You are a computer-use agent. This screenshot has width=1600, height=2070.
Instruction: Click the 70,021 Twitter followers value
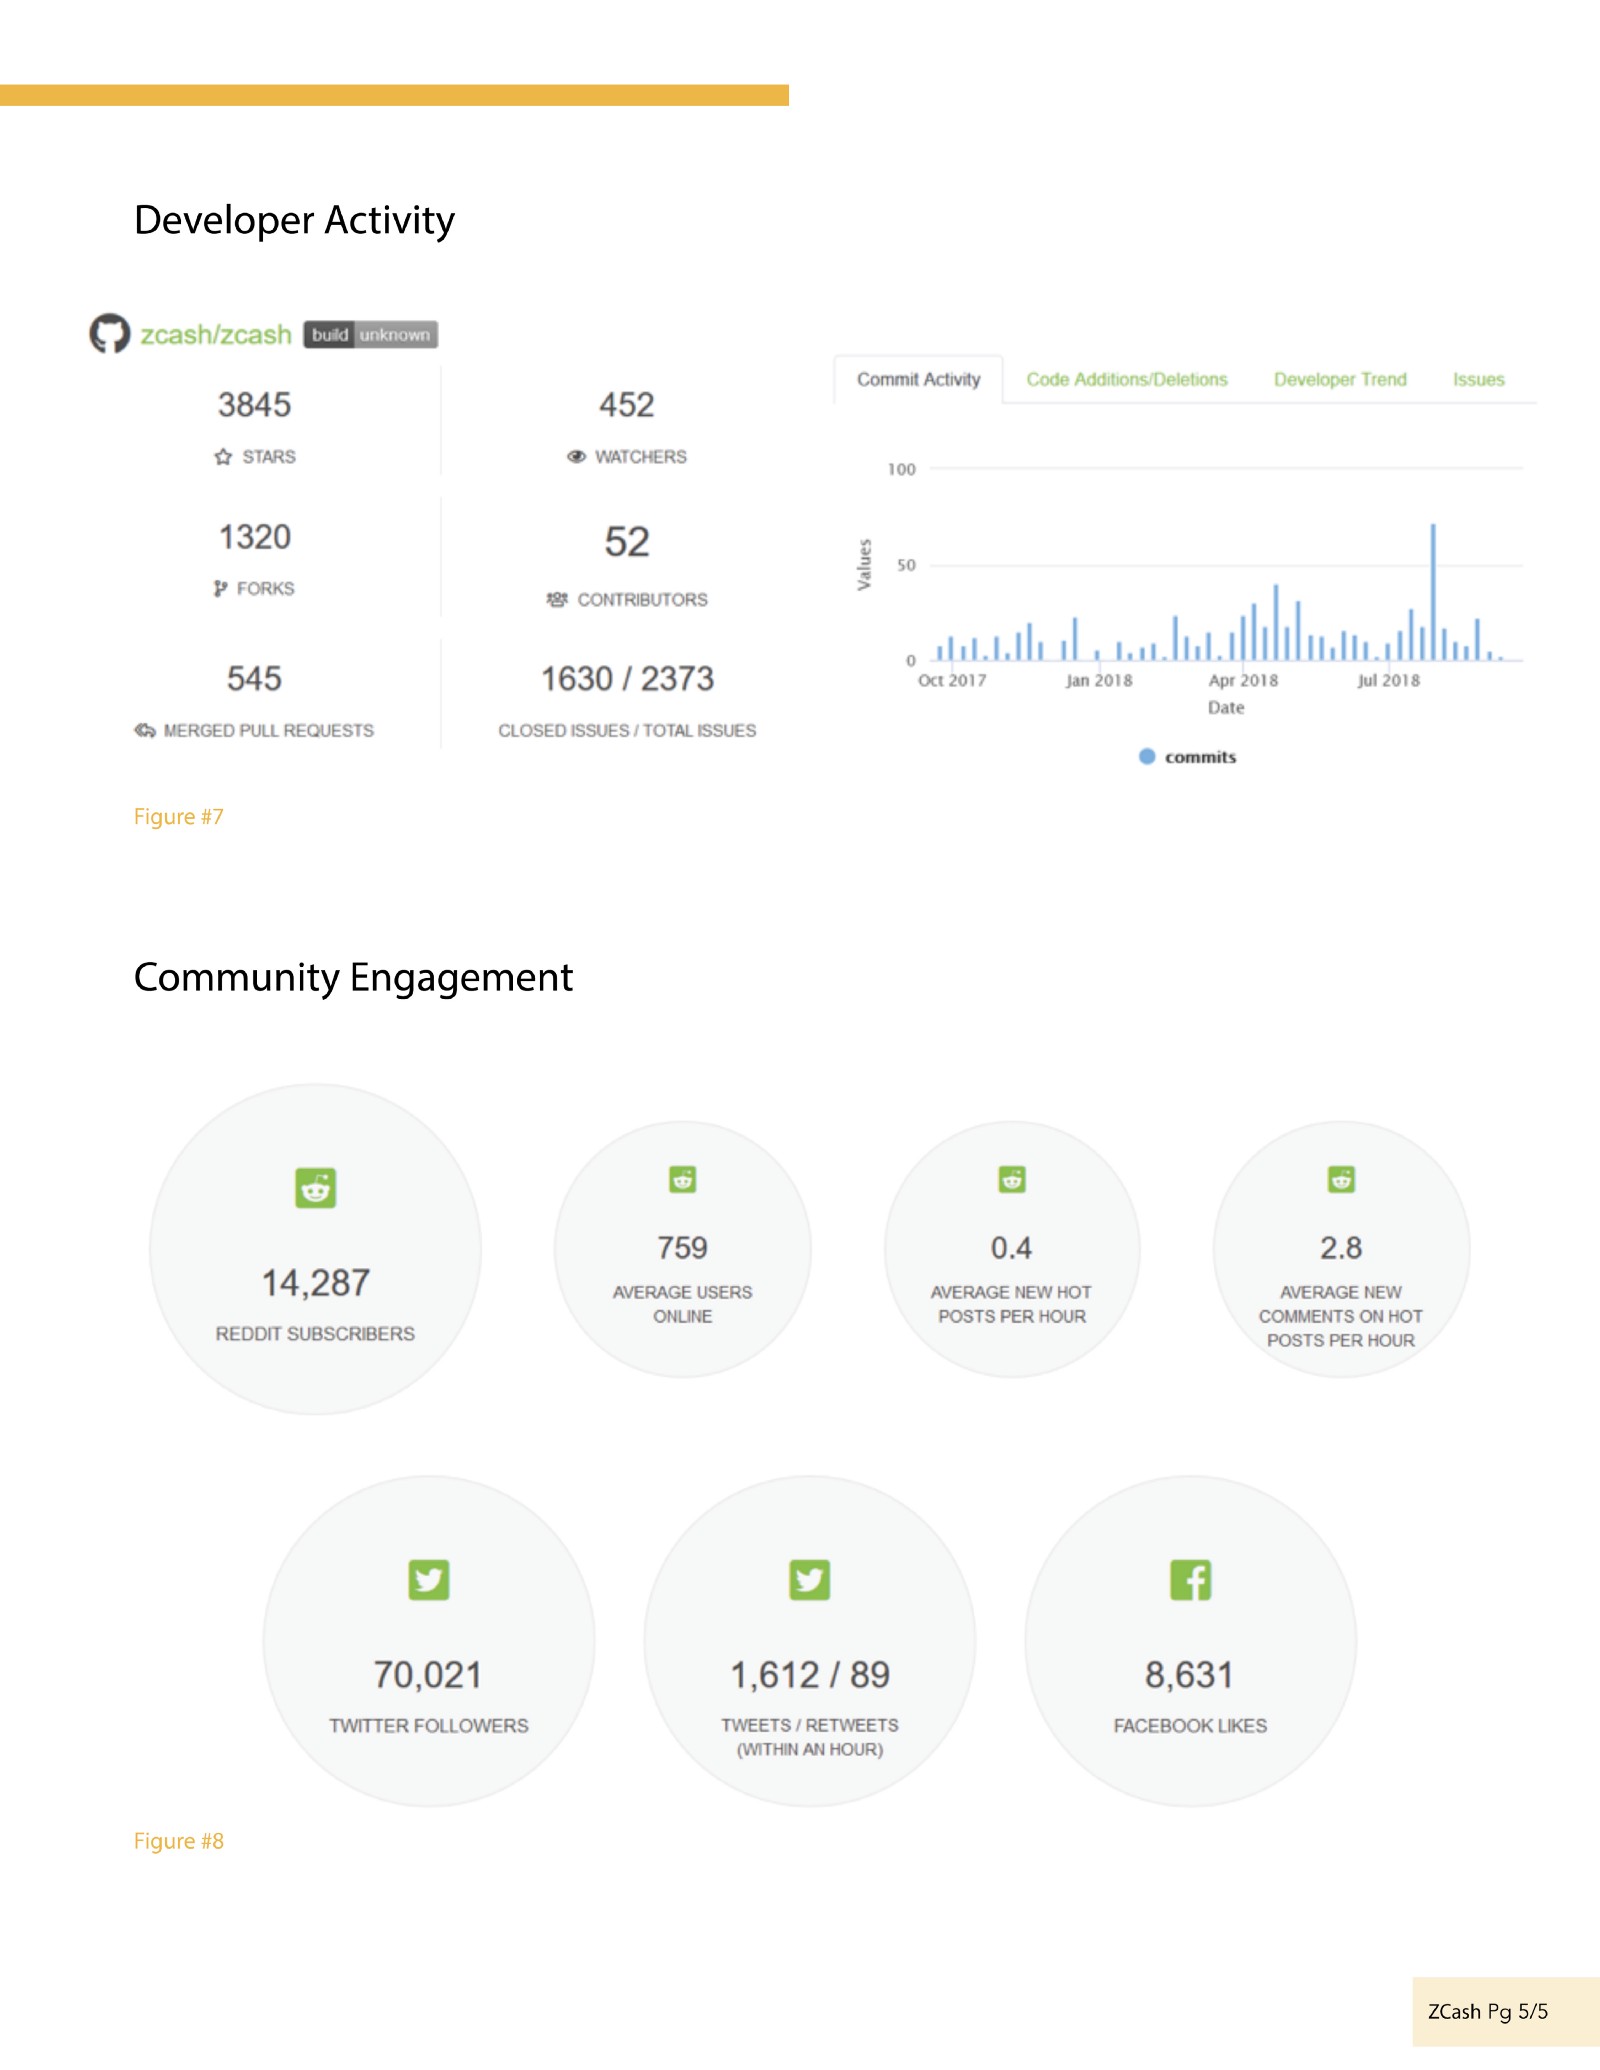point(429,1675)
